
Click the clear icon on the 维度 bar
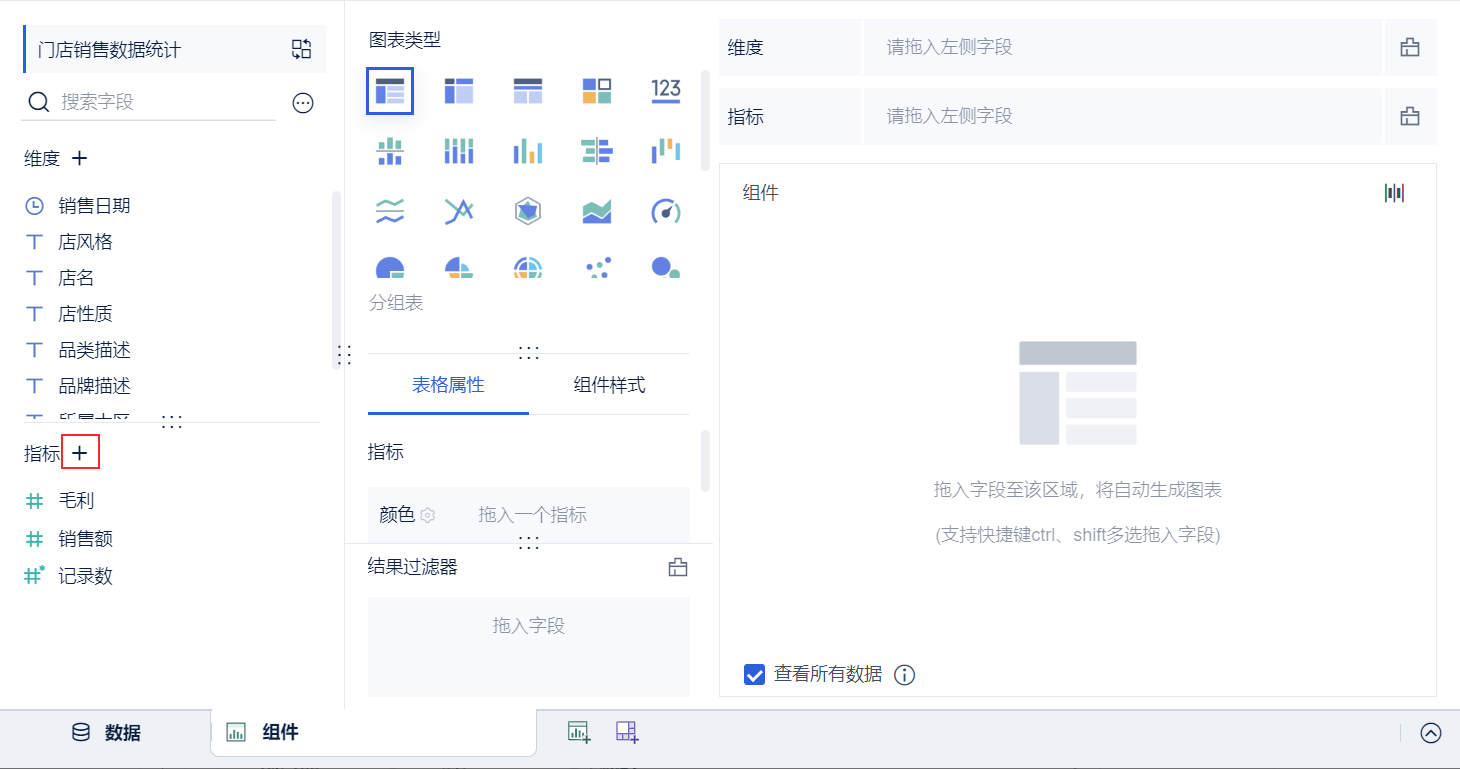tap(1410, 47)
